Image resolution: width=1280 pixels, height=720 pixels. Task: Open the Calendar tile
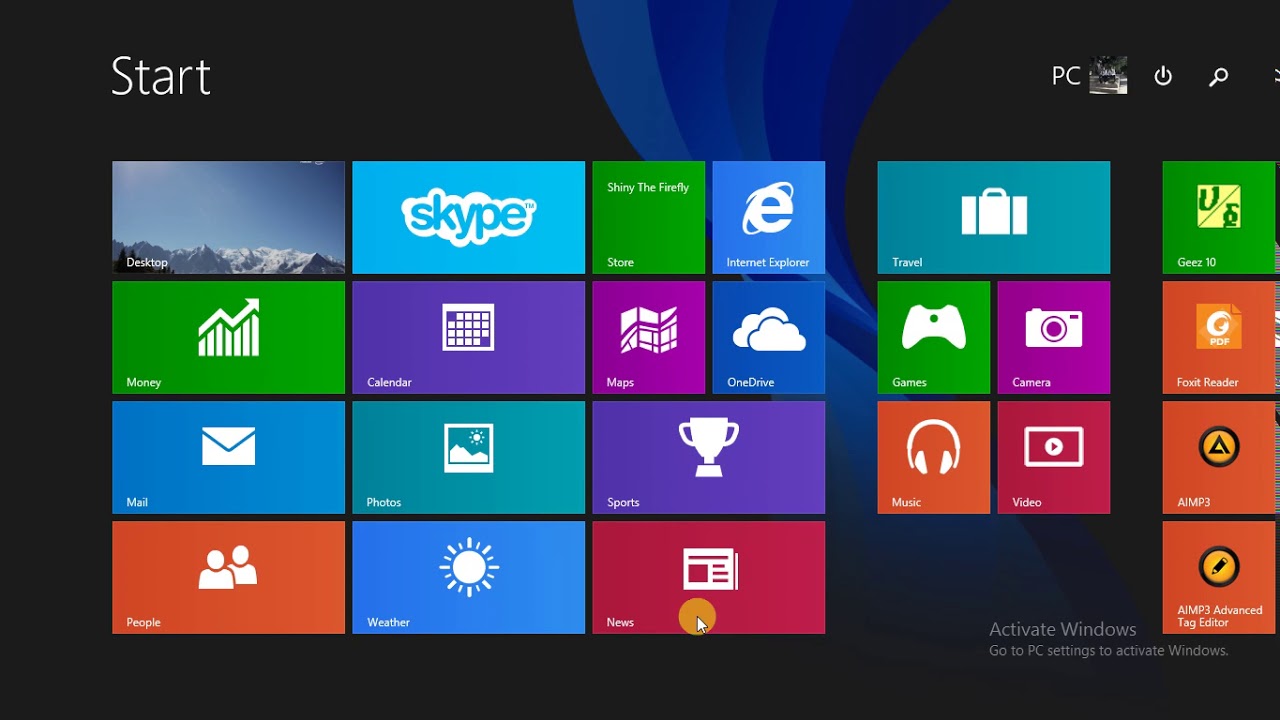(468, 337)
